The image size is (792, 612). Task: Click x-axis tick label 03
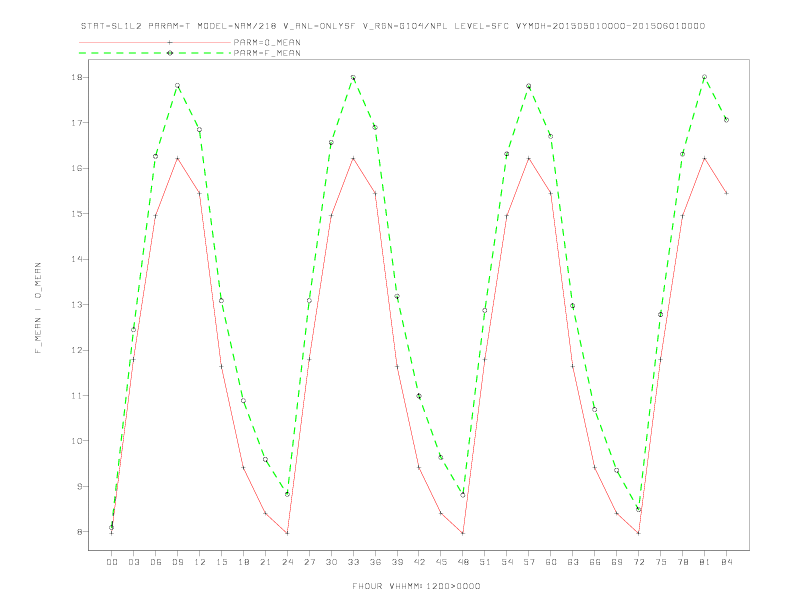click(x=133, y=562)
